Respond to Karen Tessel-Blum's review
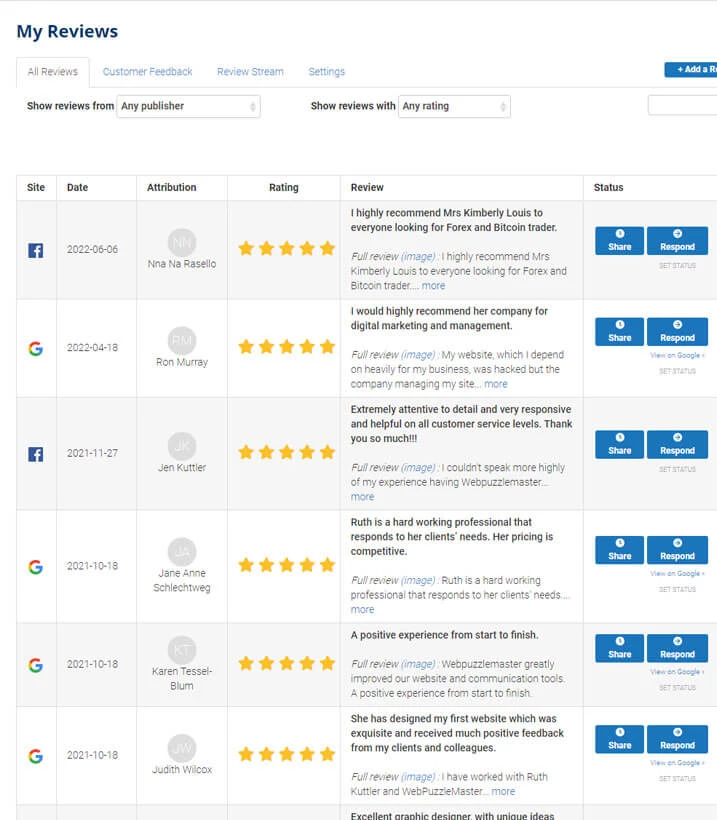 click(x=677, y=648)
